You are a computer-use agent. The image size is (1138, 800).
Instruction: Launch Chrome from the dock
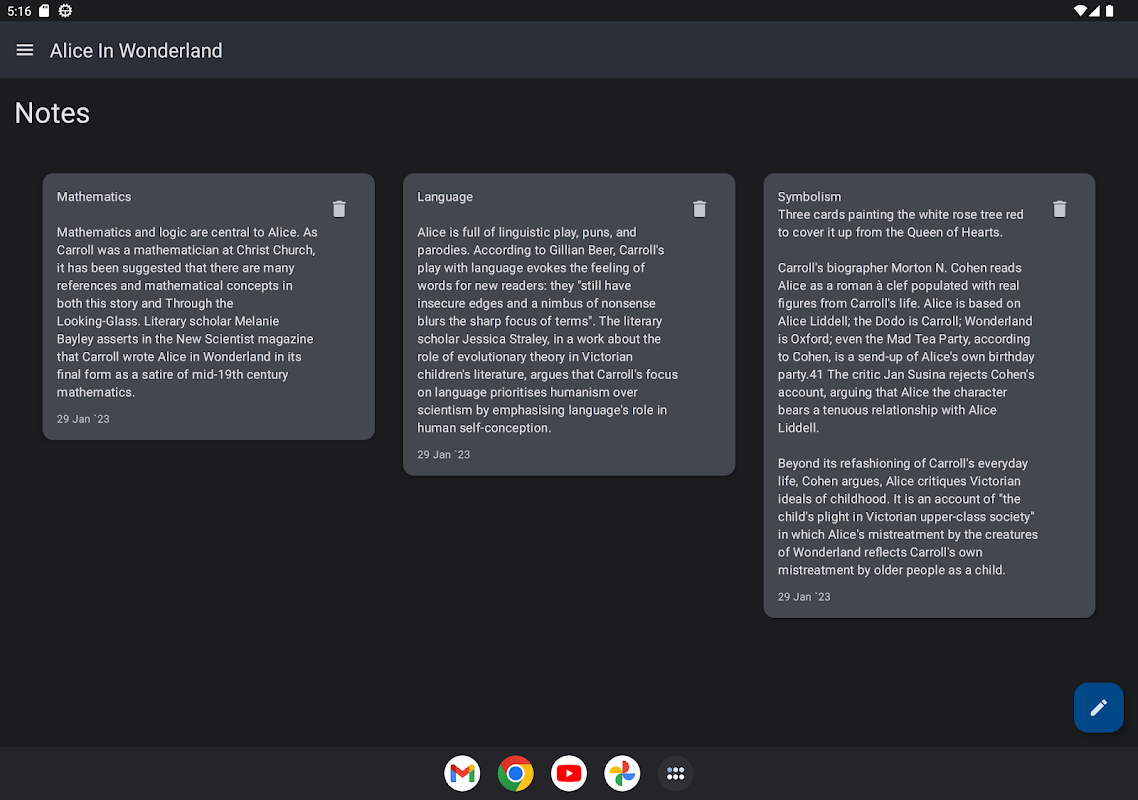[x=516, y=773]
